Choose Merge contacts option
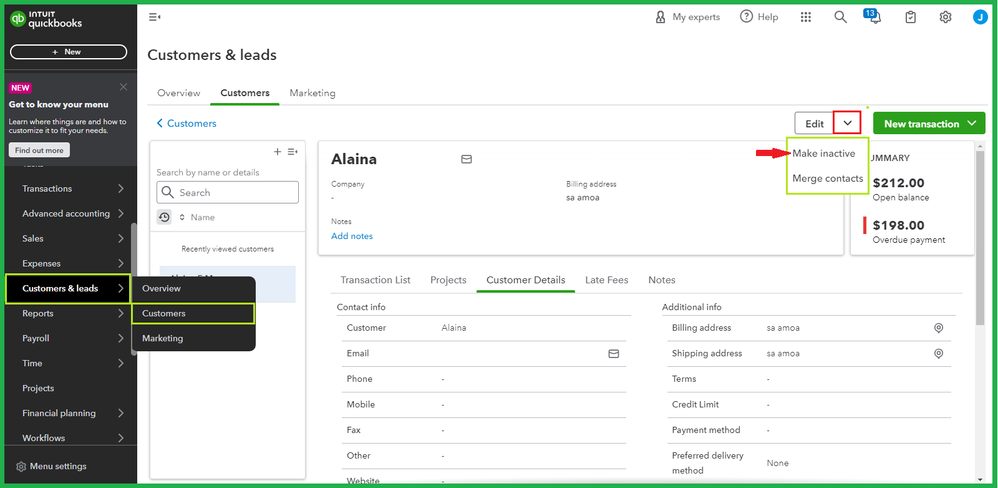The width and height of the screenshot is (998, 488). click(827, 179)
